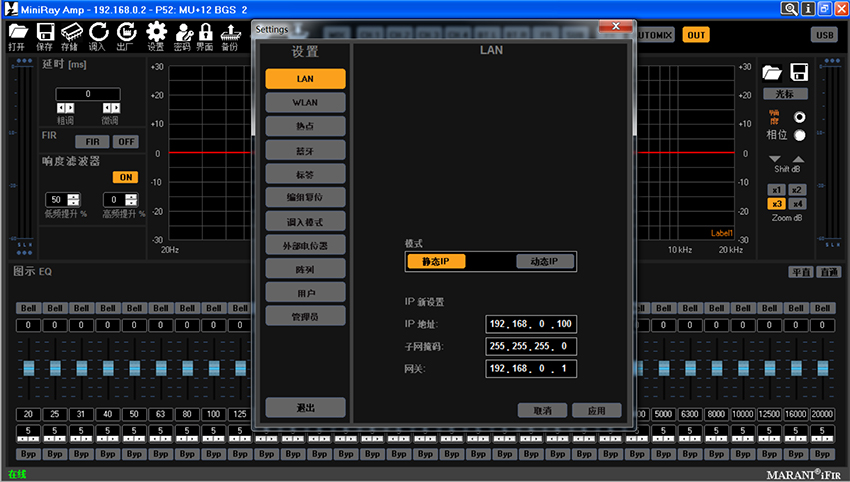The width and height of the screenshot is (850, 482).
Task: Switch to the WLAN settings tab
Action: coord(305,102)
